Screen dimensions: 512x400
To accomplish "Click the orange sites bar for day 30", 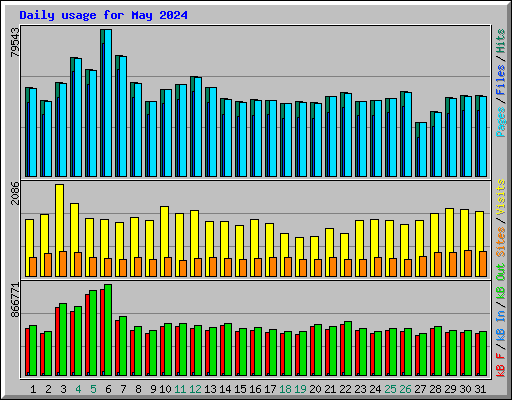I will click(x=468, y=263).
